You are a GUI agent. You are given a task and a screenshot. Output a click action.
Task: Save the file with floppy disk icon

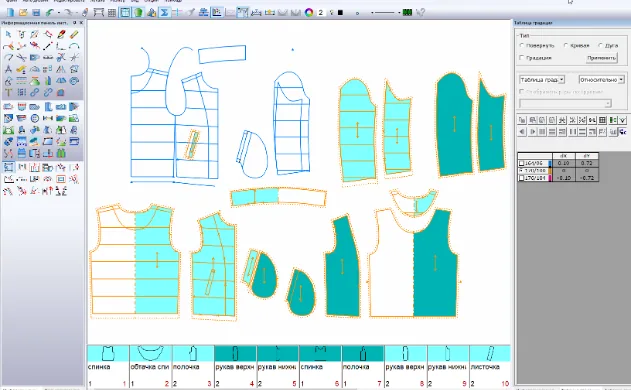[x=36, y=12]
